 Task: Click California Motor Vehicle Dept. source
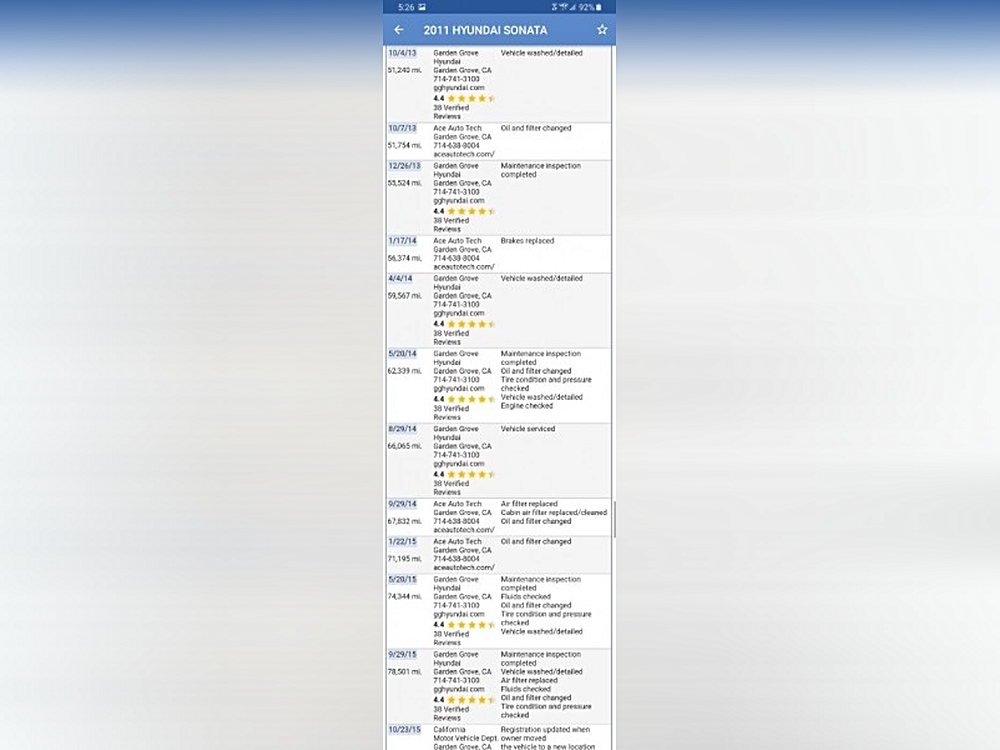(466, 734)
